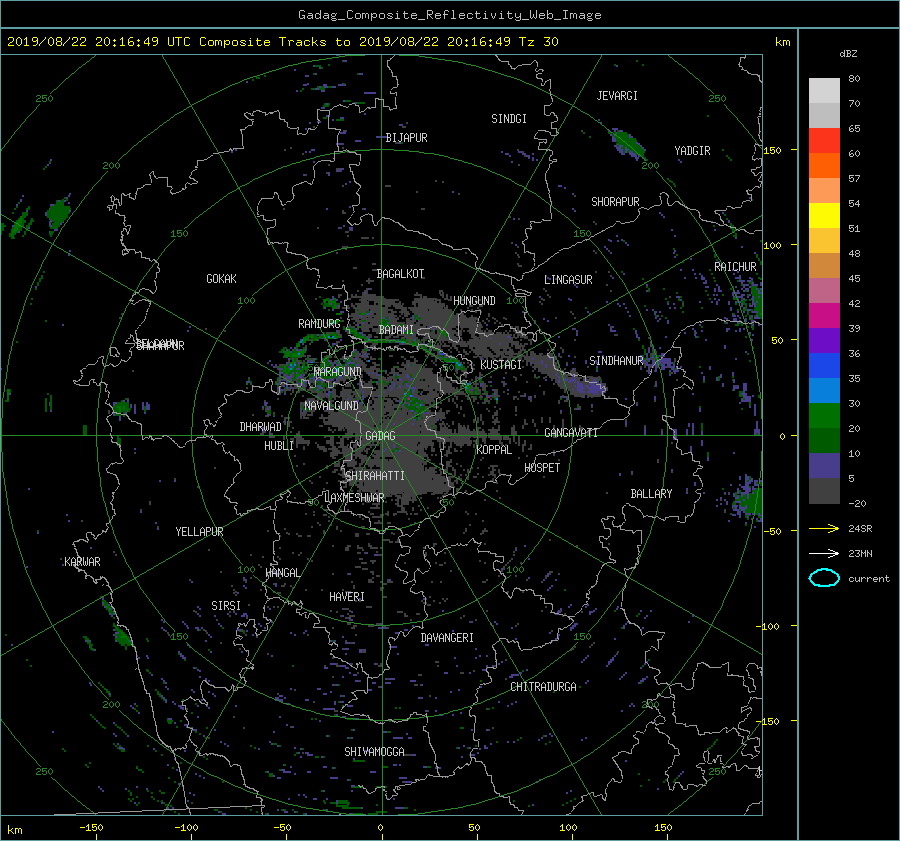Click the GOKAK city label

point(222,279)
